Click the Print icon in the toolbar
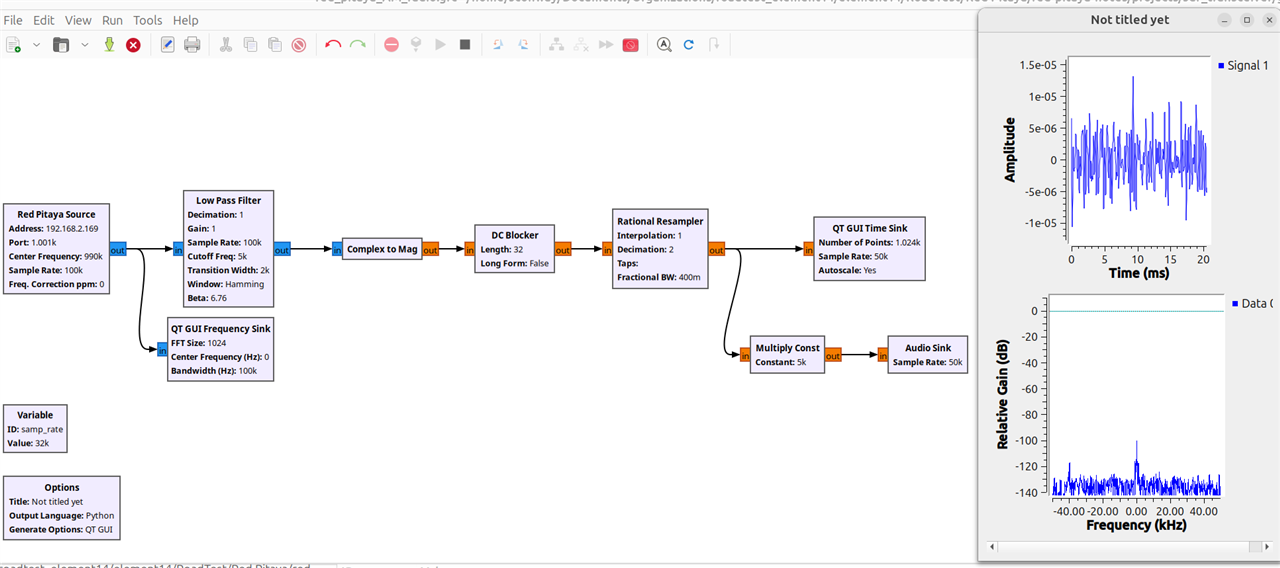Viewport: 1280px width, 568px height. coord(192,45)
